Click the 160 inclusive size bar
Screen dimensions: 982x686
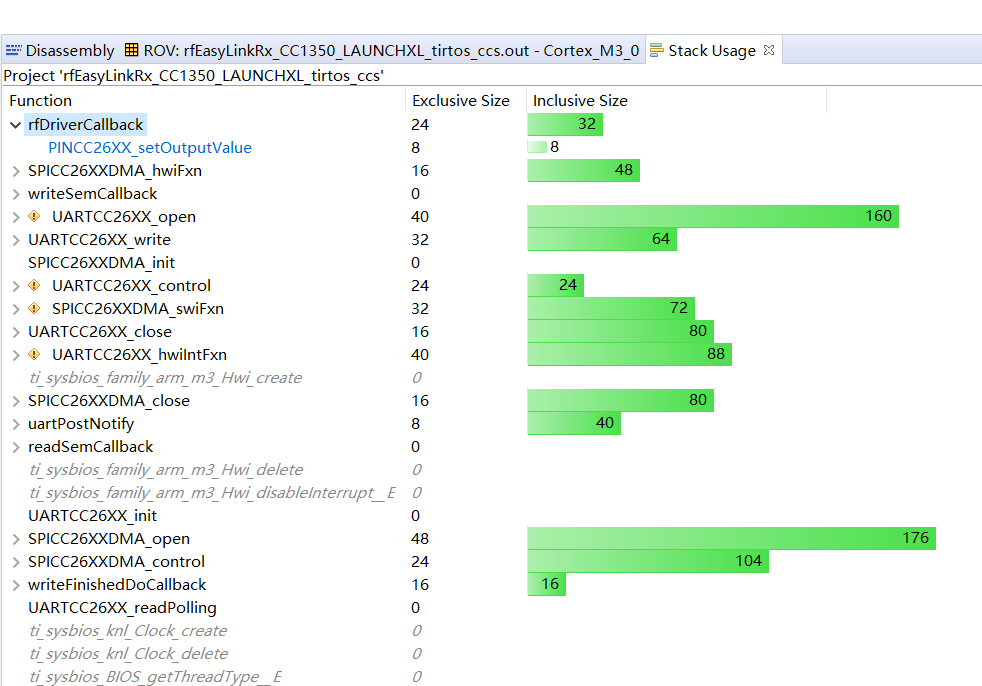coord(713,216)
